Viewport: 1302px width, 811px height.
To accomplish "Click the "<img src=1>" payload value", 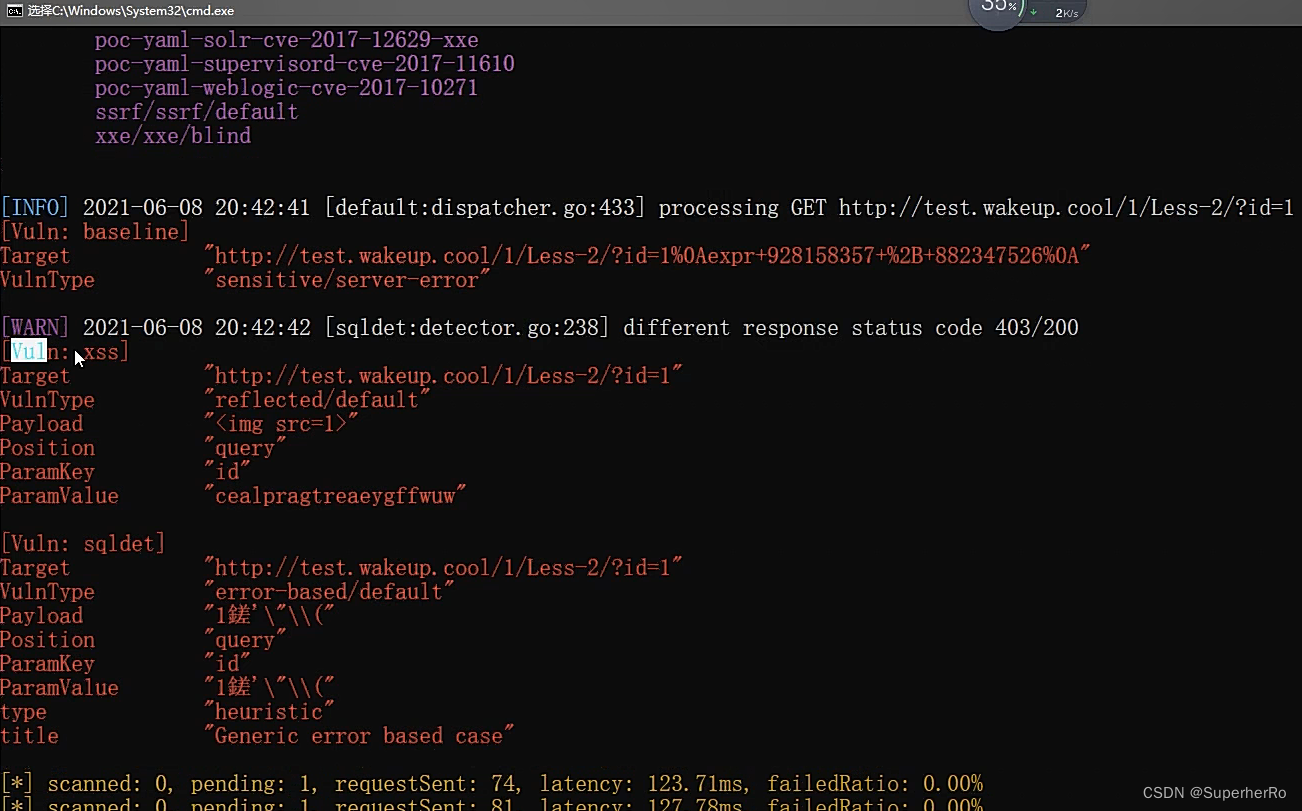I will [x=281, y=424].
